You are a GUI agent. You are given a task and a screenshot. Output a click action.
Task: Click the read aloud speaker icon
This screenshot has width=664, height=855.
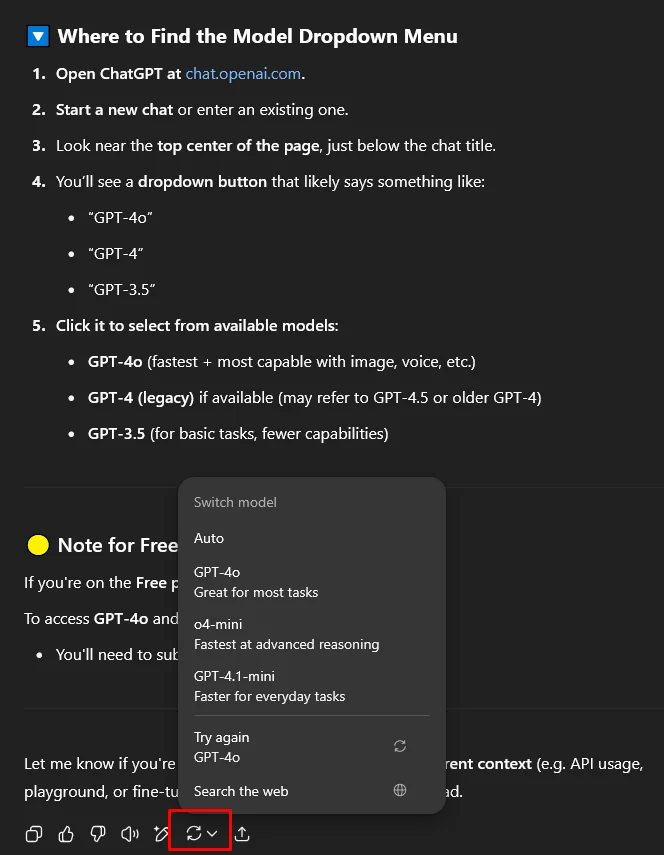point(129,834)
